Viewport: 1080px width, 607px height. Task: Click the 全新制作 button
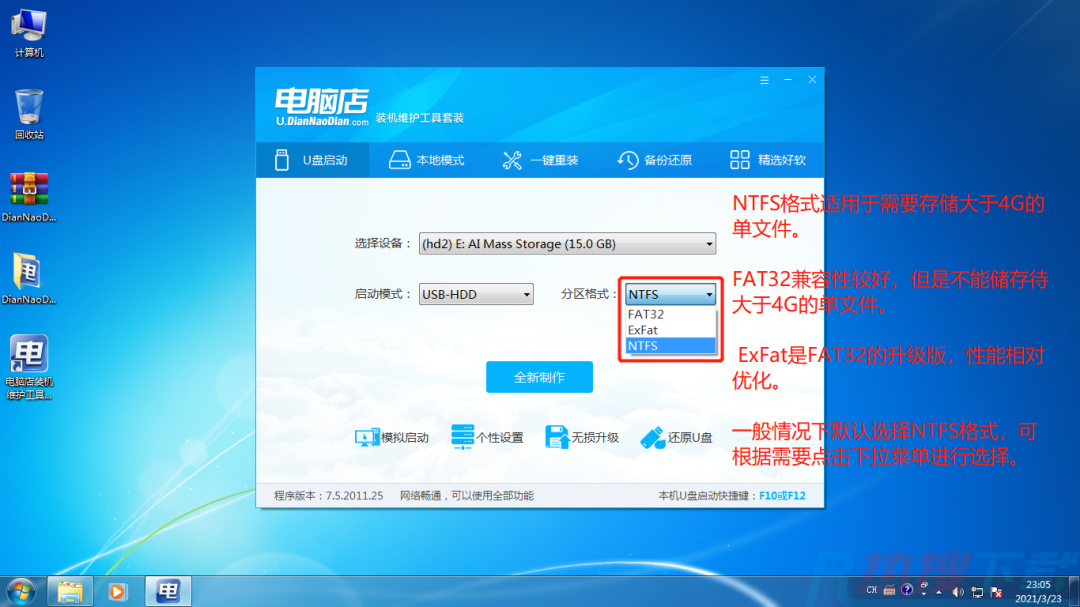pos(539,377)
